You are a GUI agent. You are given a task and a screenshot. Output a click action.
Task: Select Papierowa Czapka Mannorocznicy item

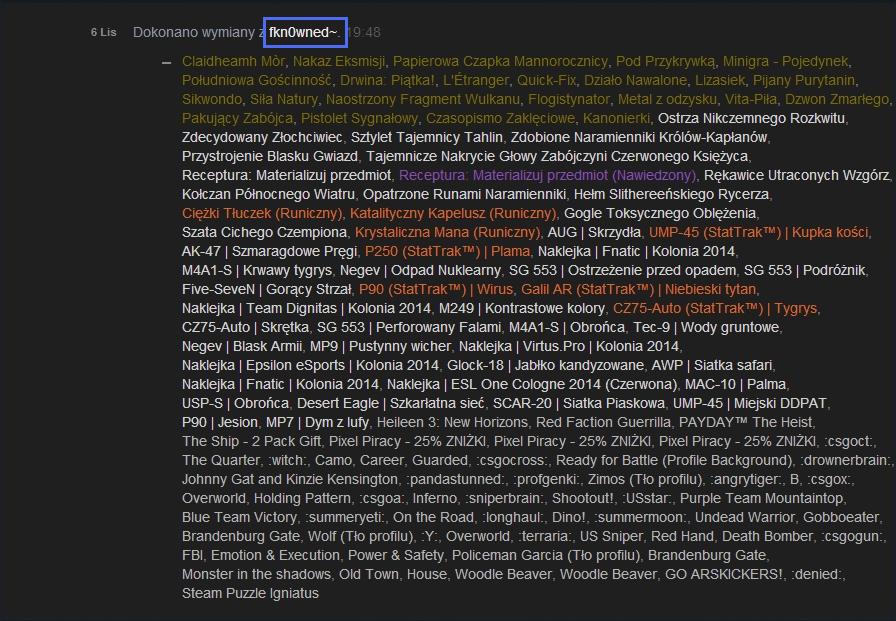pyautogui.click(x=501, y=61)
